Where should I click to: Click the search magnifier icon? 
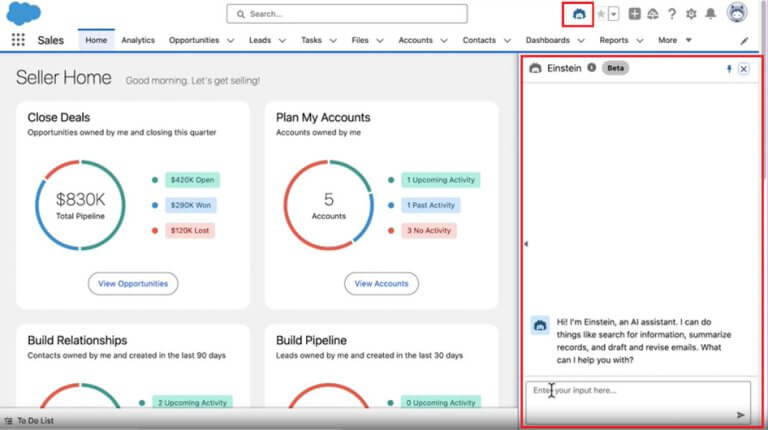pyautogui.click(x=240, y=14)
